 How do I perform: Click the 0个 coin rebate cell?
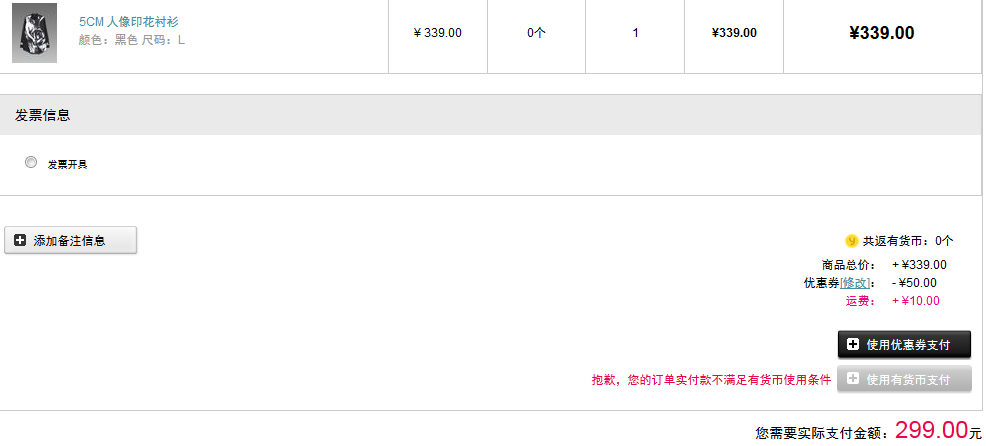(536, 33)
